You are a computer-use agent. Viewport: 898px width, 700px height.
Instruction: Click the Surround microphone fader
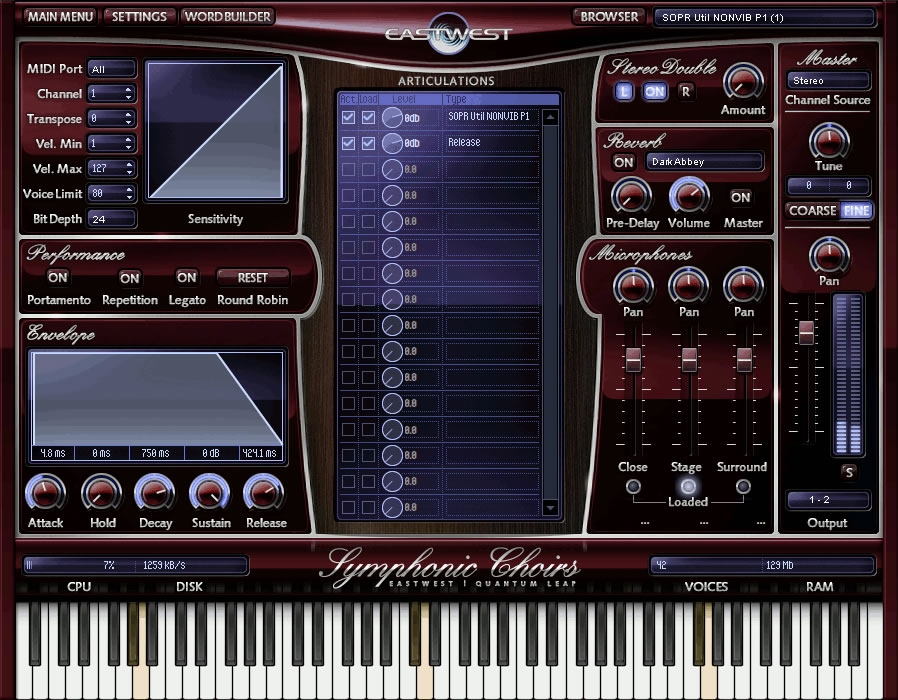[744, 359]
